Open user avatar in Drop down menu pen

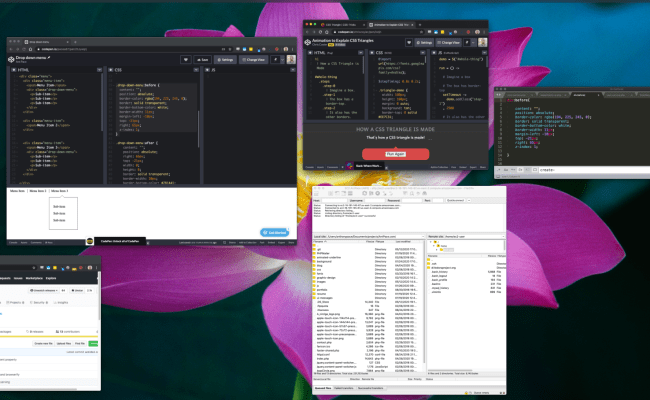point(291,60)
